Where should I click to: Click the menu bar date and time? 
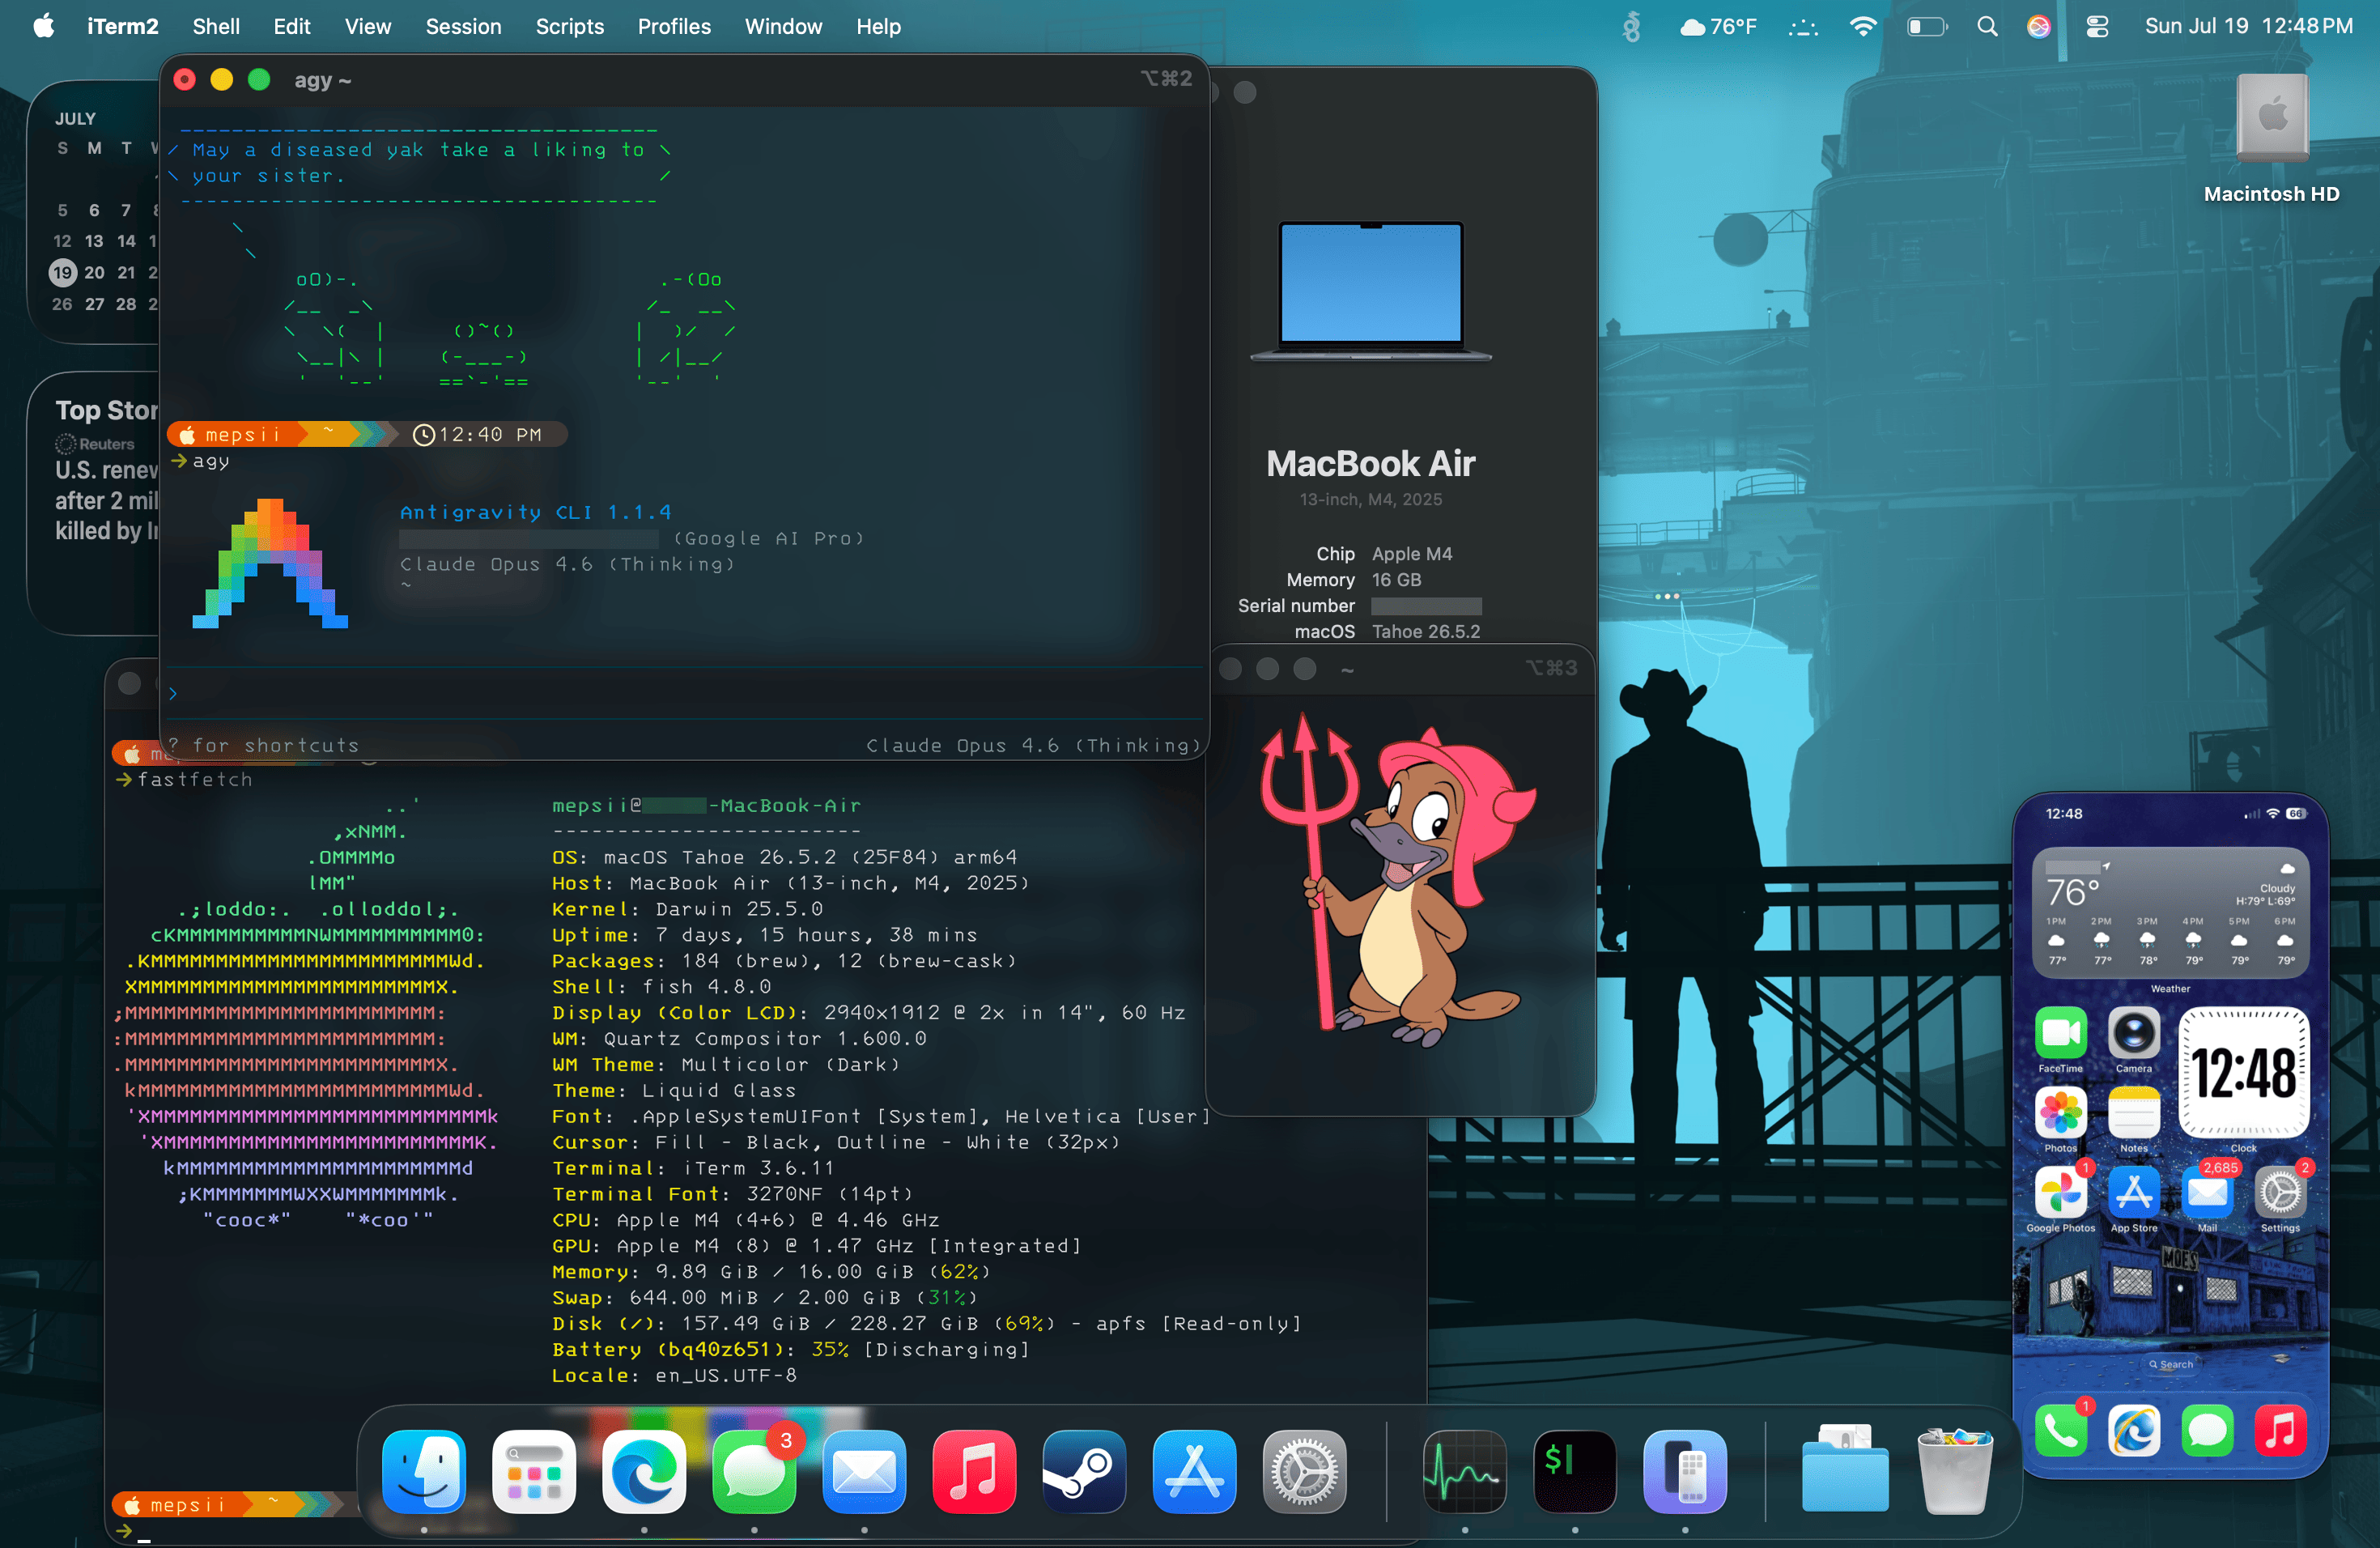point(2248,27)
